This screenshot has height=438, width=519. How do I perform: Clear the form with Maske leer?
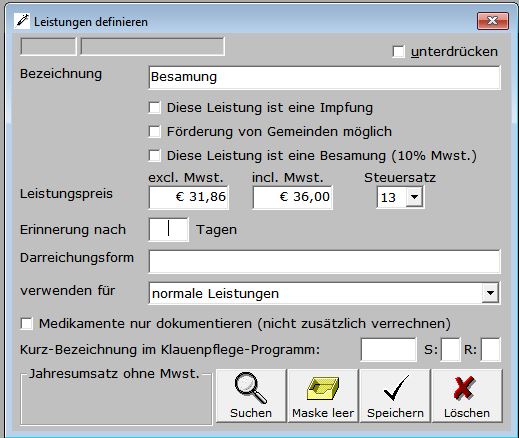click(x=323, y=396)
